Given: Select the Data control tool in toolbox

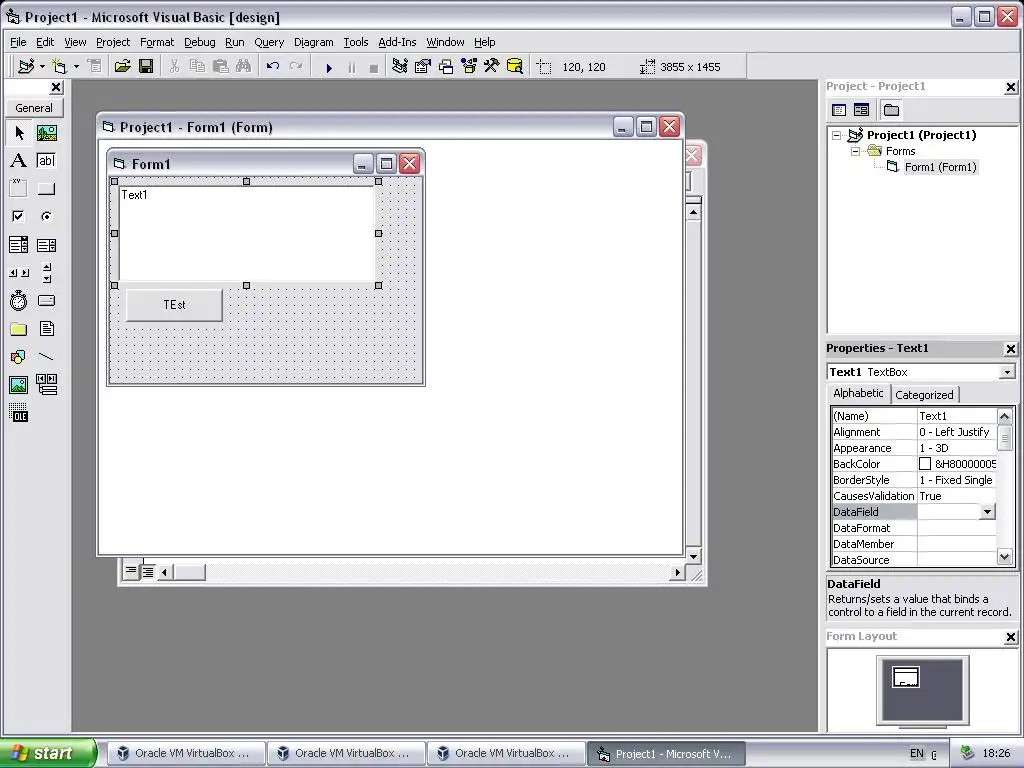Looking at the screenshot, I should click(x=46, y=385).
